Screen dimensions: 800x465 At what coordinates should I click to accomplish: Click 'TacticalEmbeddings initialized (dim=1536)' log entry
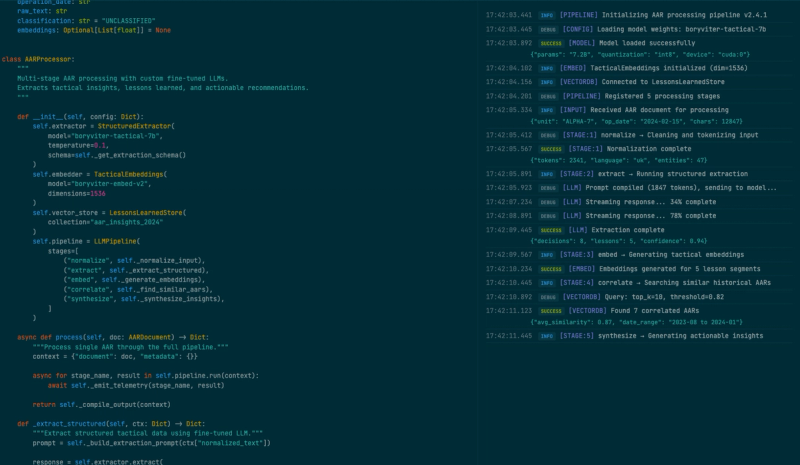pos(669,68)
